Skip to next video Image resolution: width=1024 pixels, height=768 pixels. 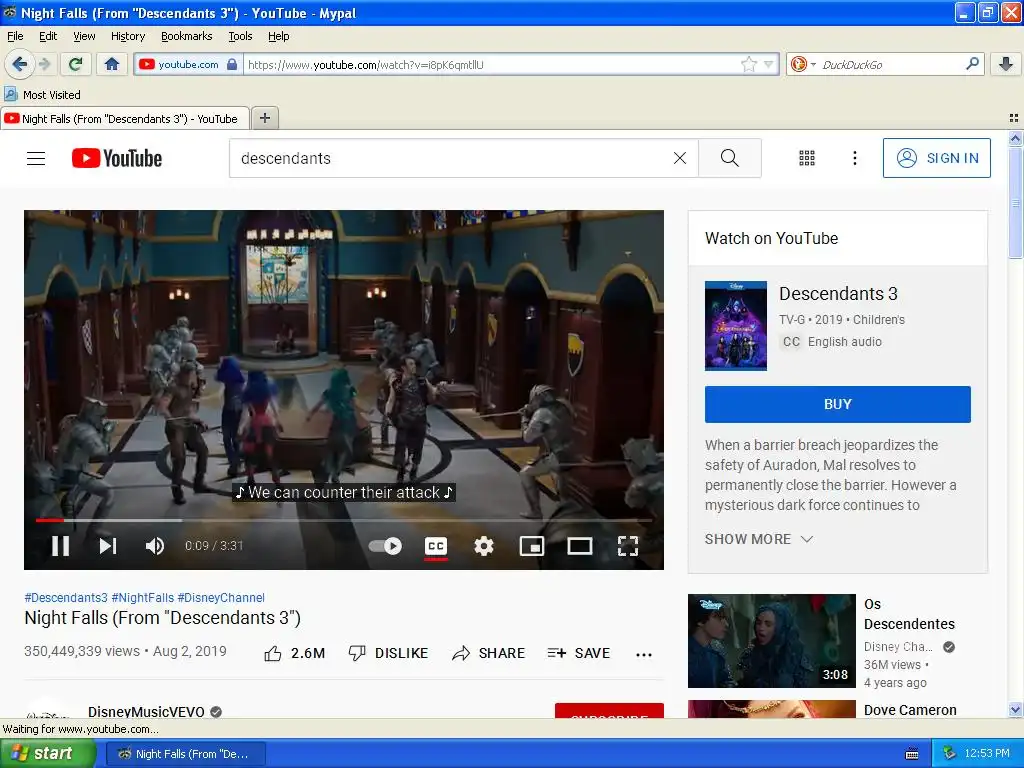click(x=108, y=545)
